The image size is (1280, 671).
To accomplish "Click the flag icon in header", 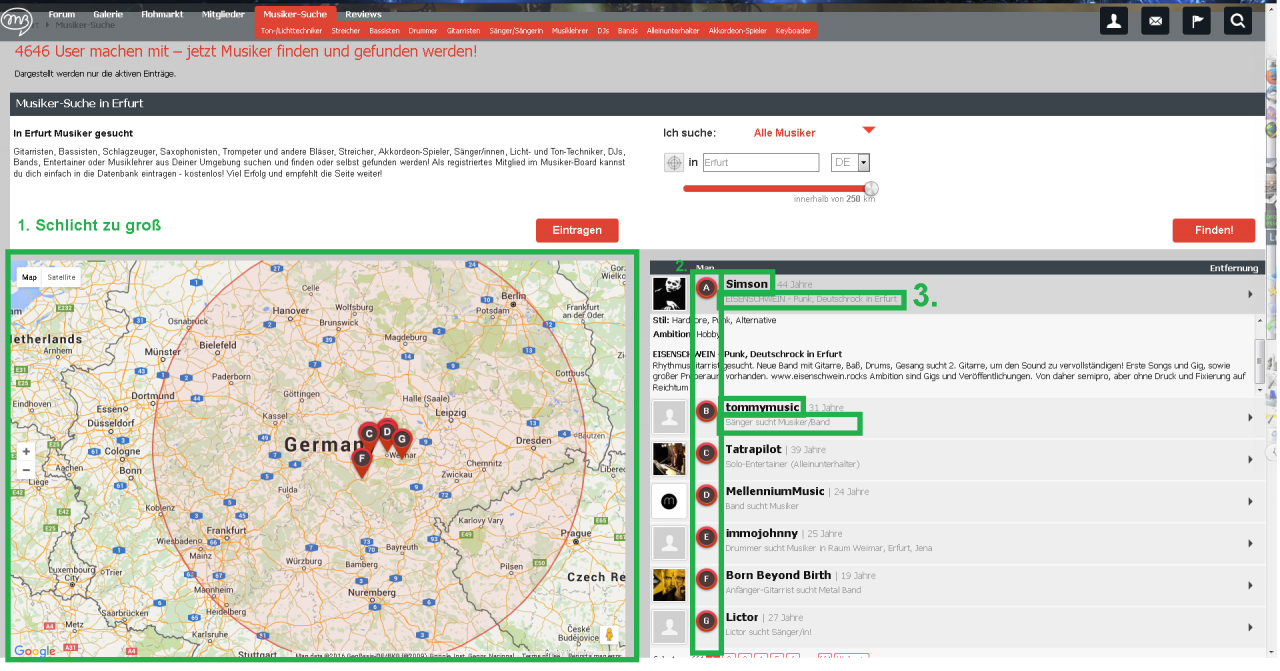I will point(1197,21).
